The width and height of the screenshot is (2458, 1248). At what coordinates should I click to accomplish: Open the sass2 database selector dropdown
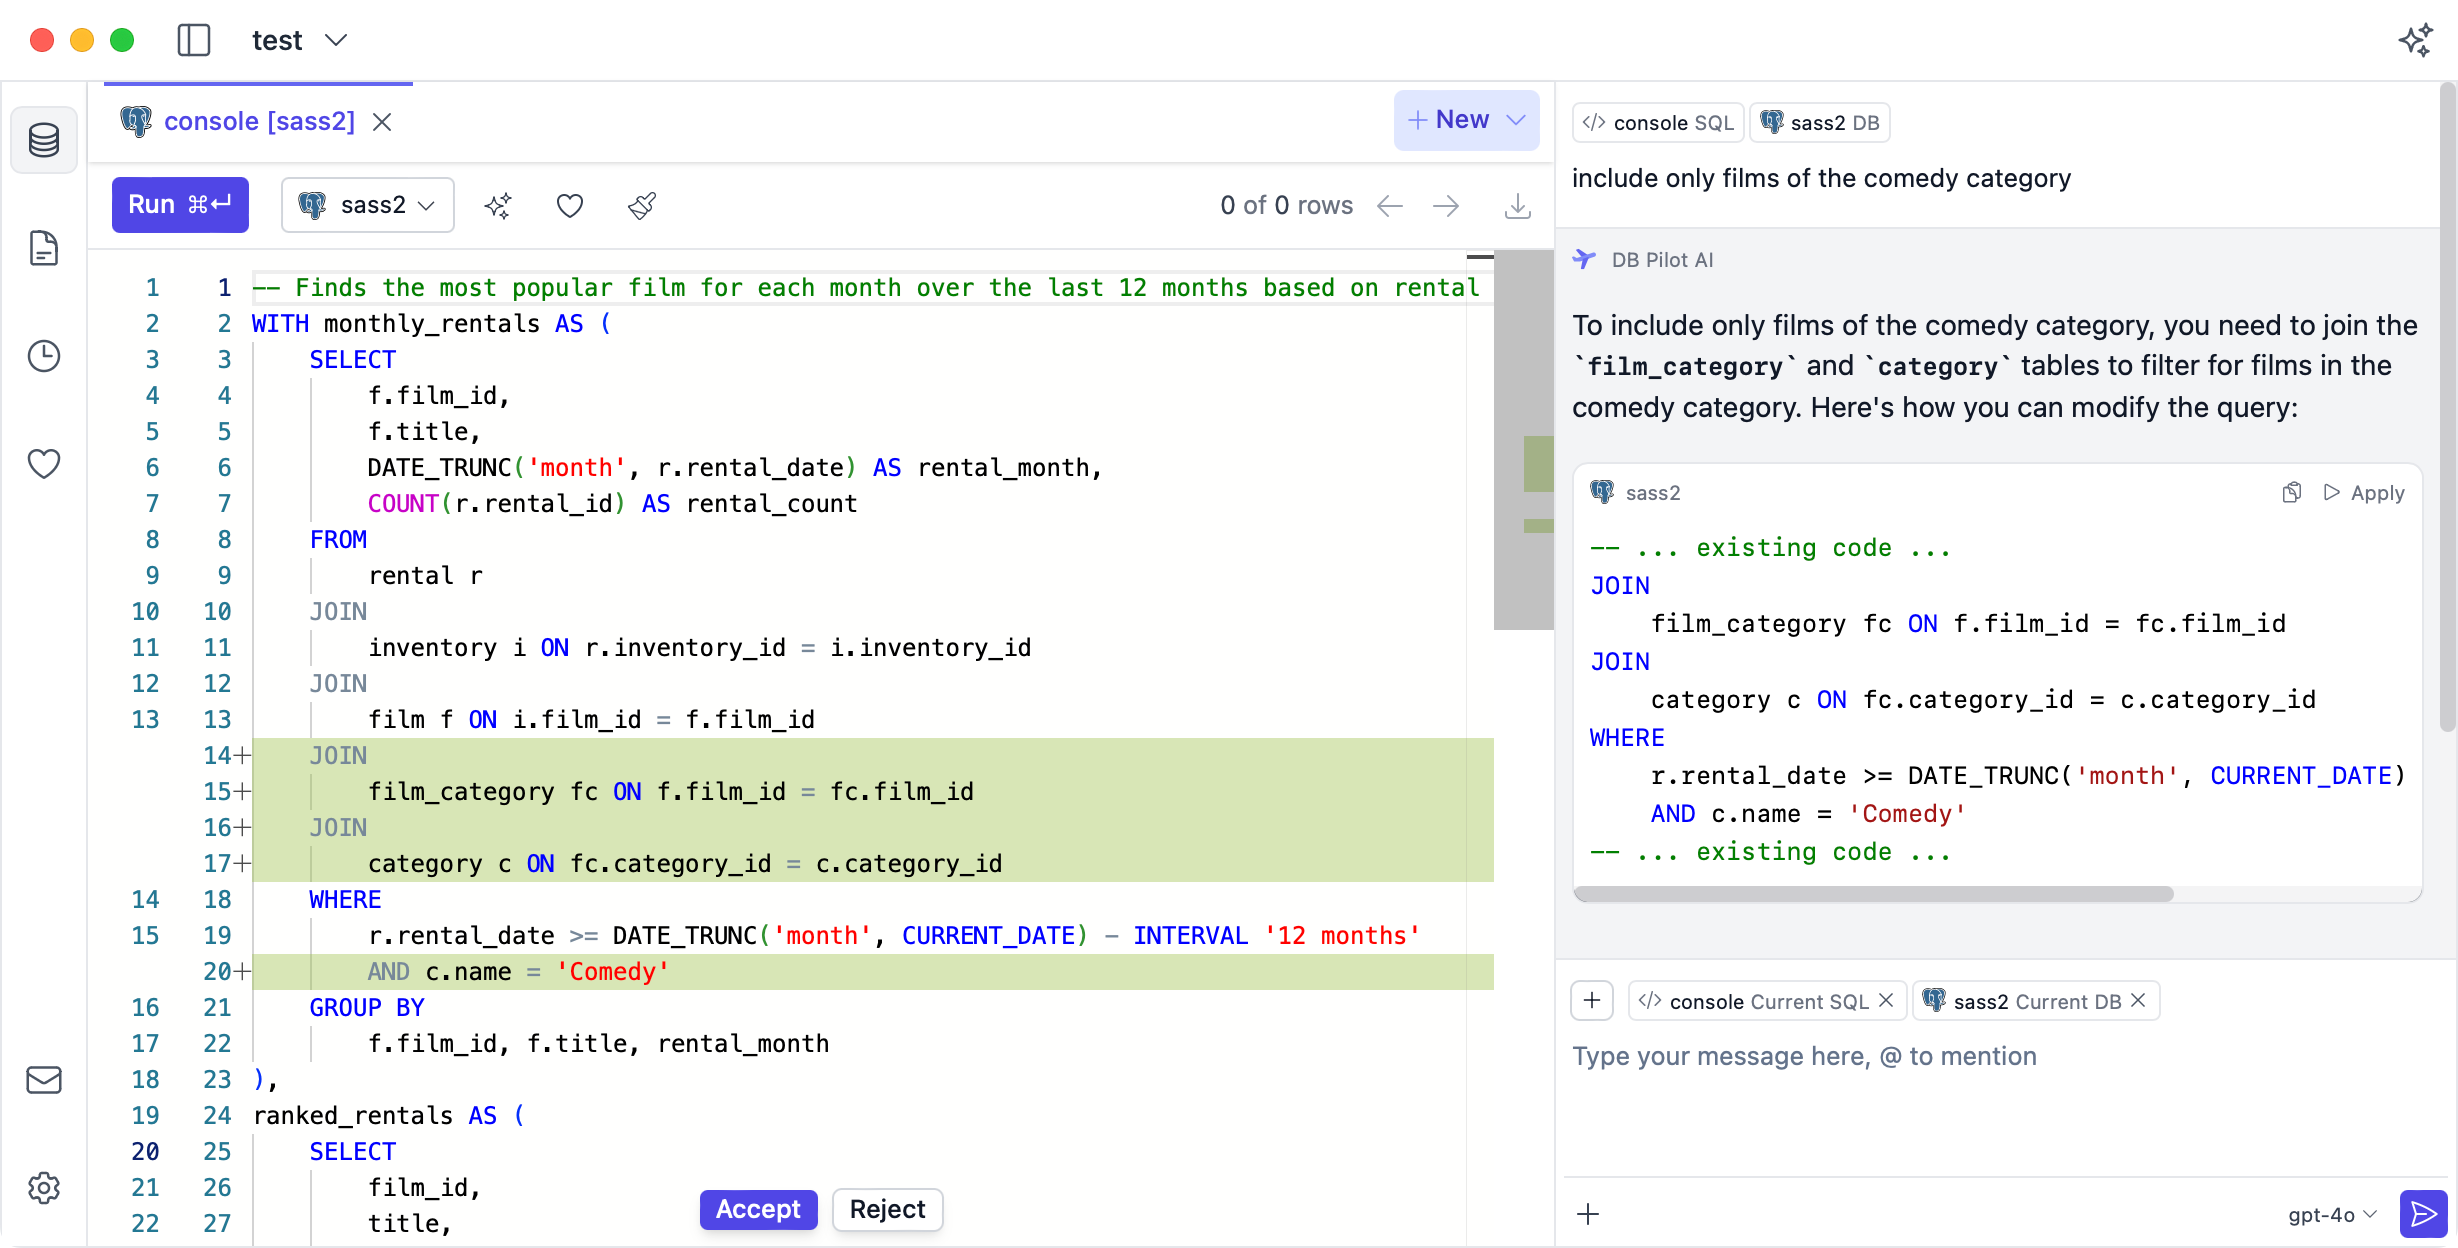367,205
